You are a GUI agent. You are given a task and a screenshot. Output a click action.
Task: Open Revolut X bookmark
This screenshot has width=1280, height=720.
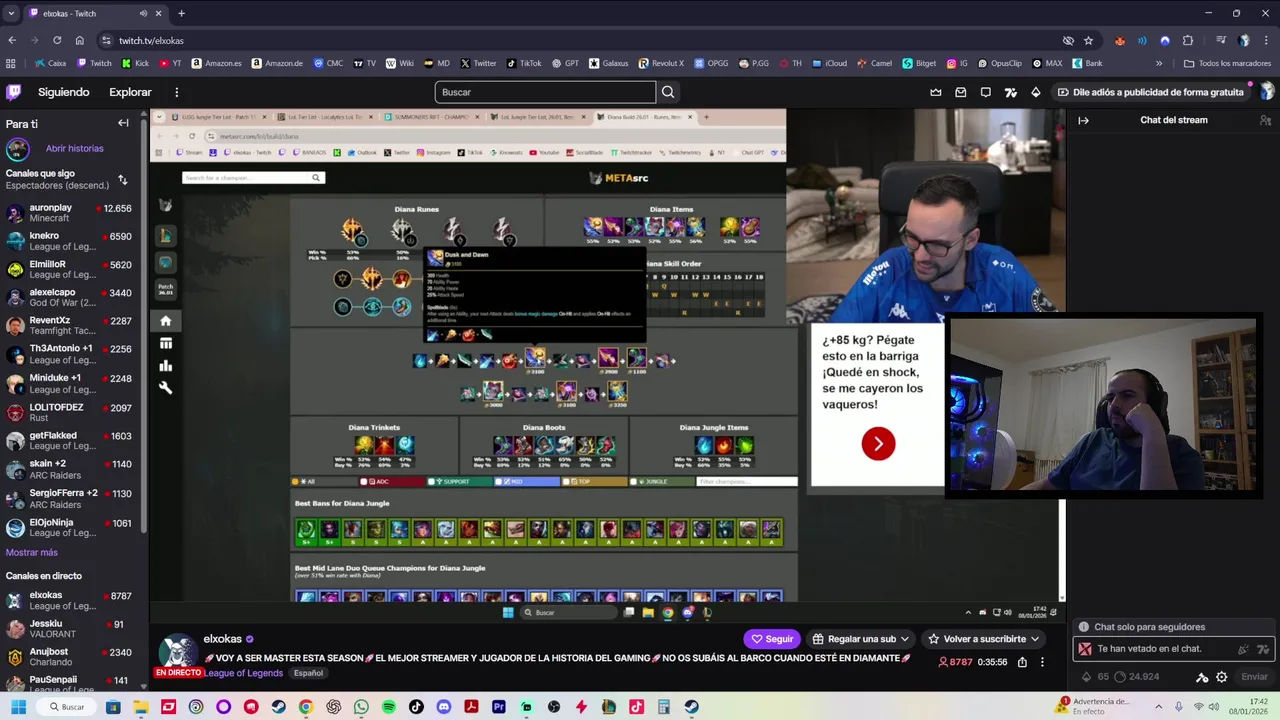[x=661, y=63]
